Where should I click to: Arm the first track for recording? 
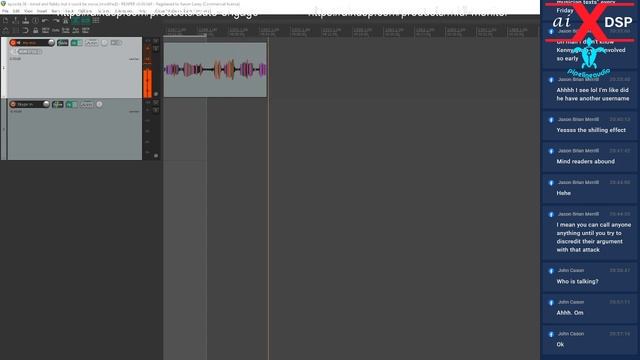[x=13, y=42]
